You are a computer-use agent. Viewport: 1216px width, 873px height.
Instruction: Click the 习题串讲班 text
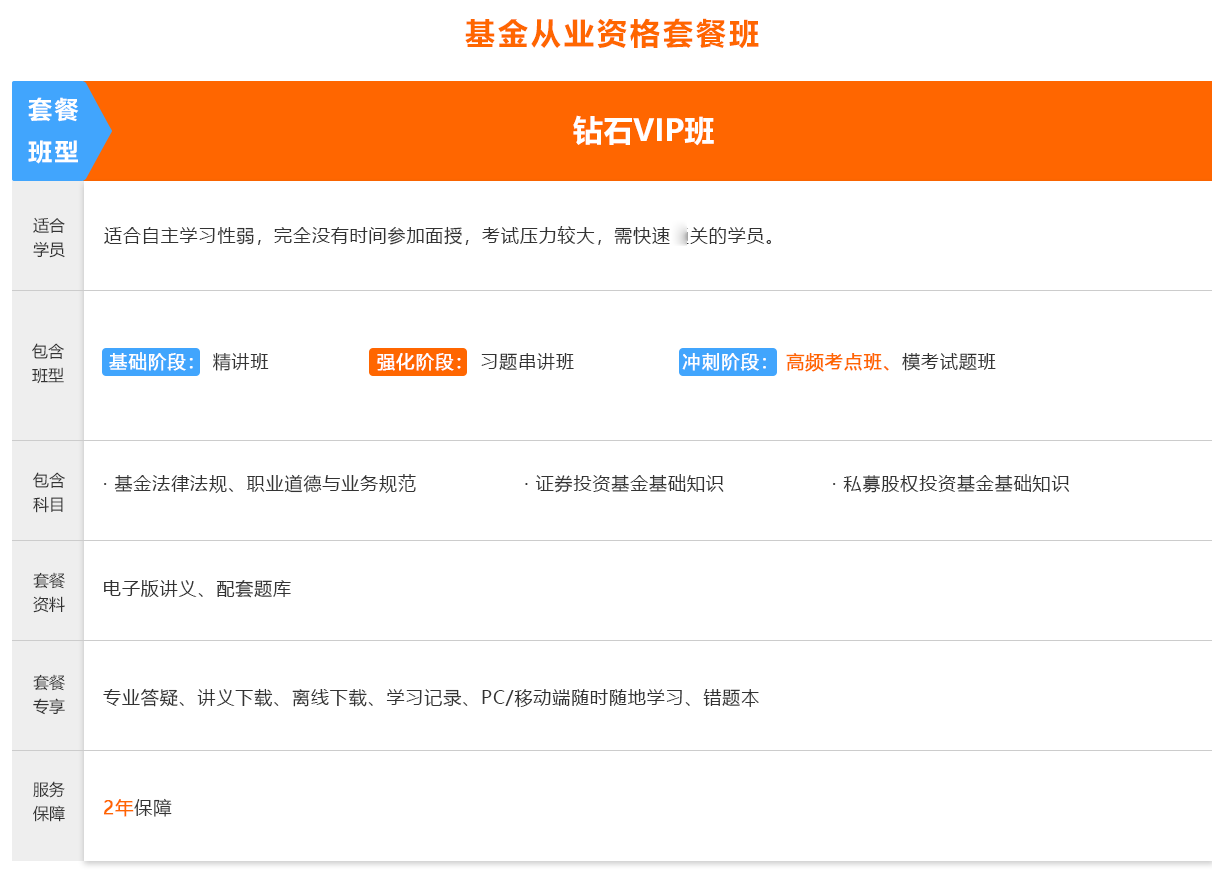(x=527, y=362)
